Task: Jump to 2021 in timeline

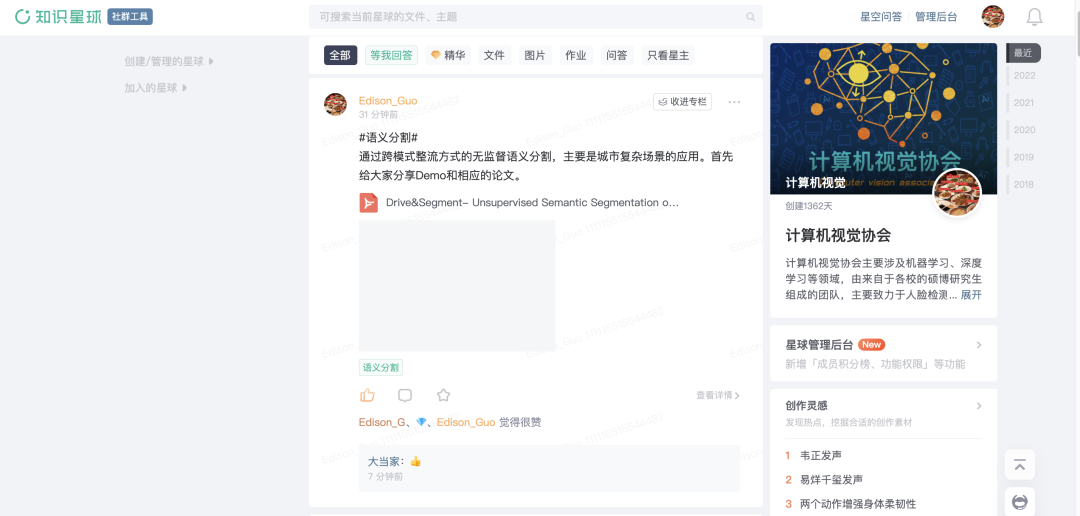Action: (x=1024, y=103)
